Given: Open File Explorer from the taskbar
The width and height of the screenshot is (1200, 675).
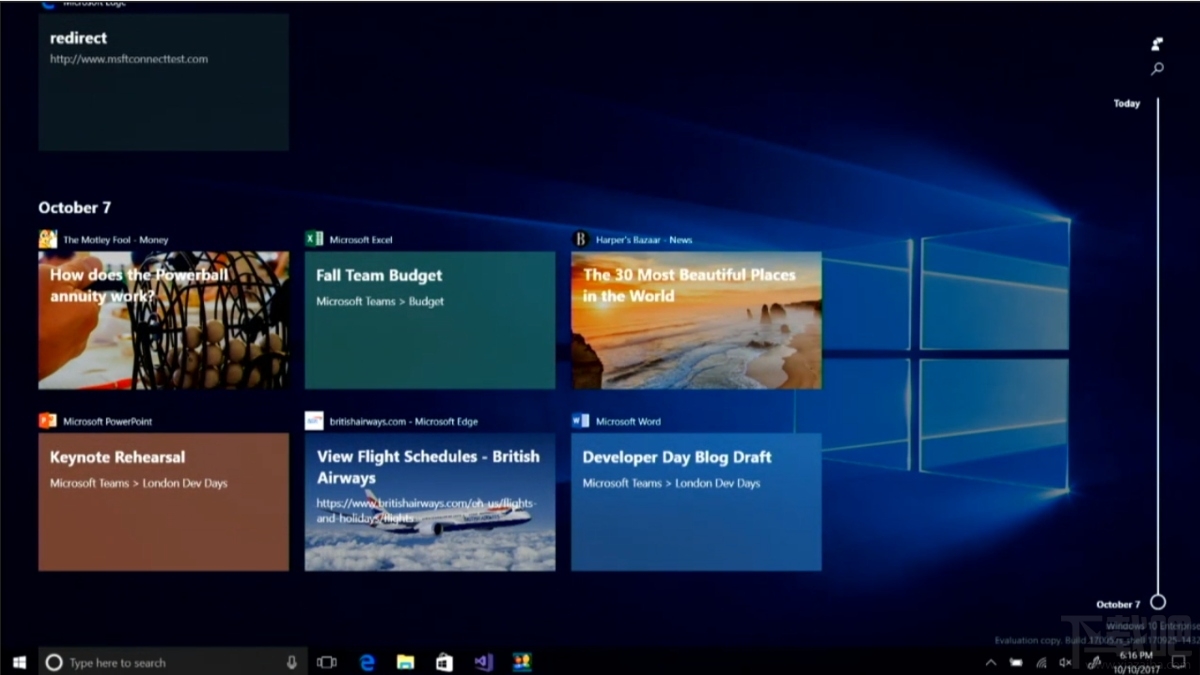Looking at the screenshot, I should pyautogui.click(x=404, y=661).
